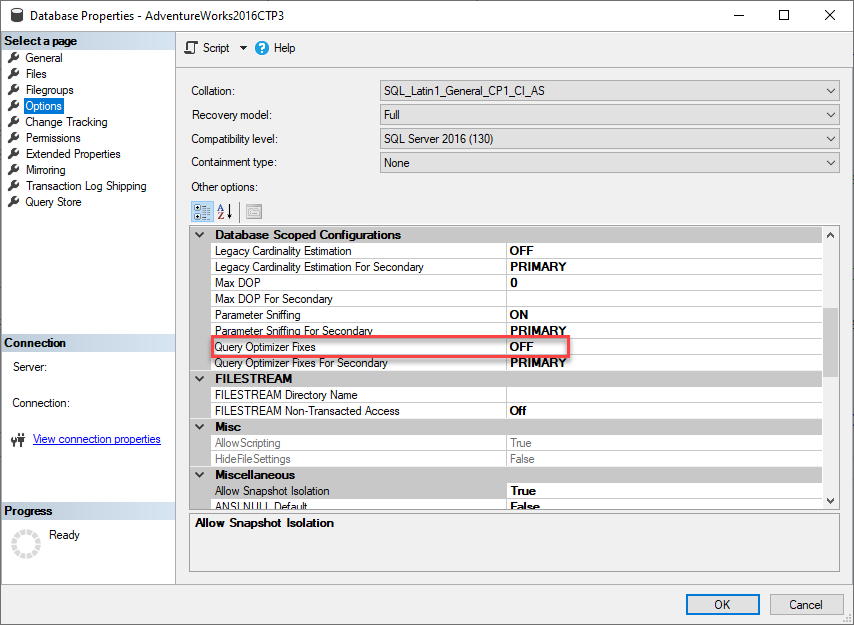Click database icon in title bar
The width and height of the screenshot is (854, 625).
[x=16, y=15]
